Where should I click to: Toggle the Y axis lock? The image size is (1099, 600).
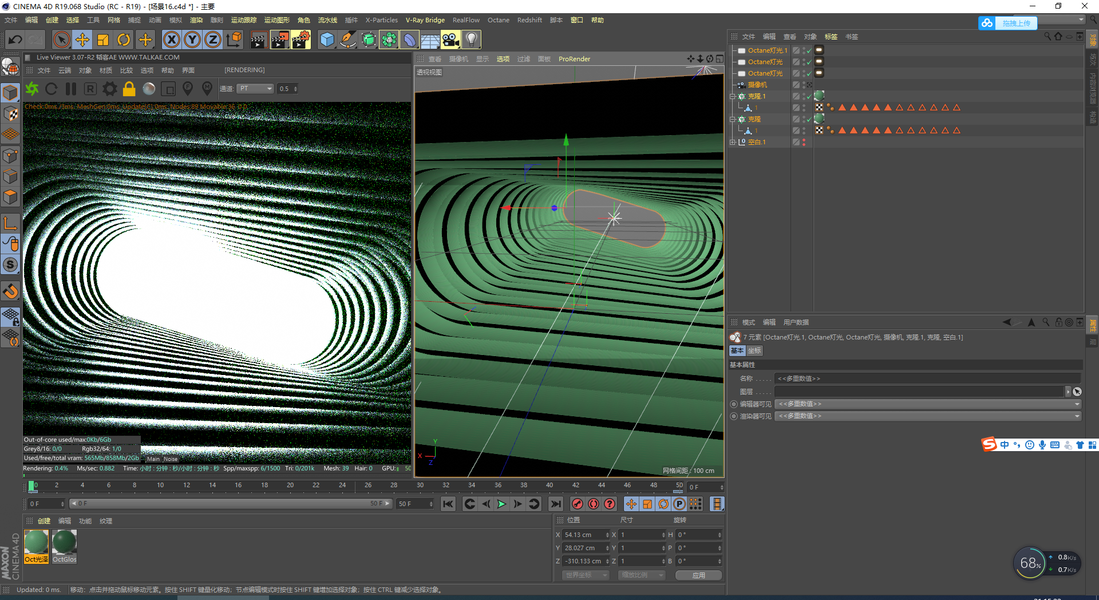192,40
